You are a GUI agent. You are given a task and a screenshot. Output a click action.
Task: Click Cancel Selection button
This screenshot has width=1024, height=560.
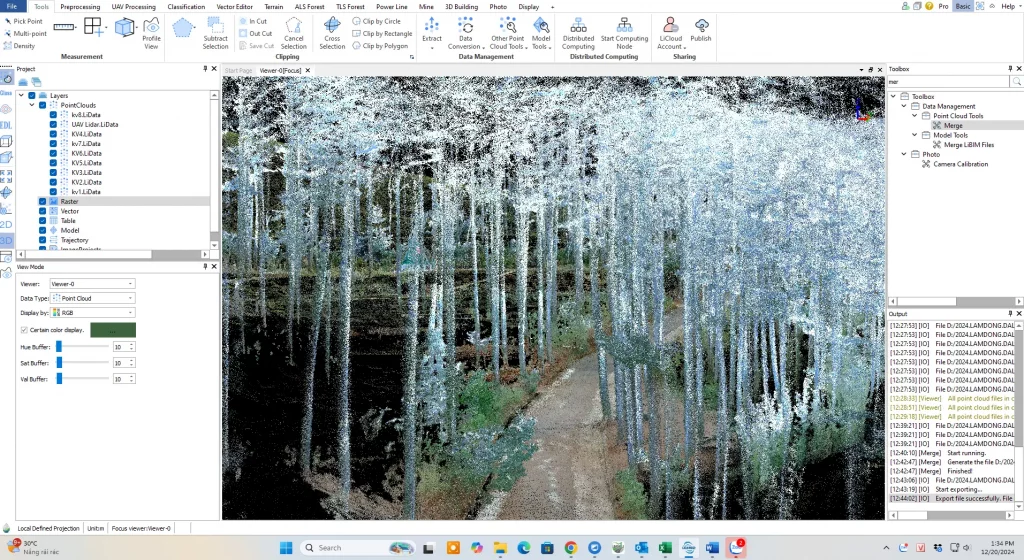(x=294, y=32)
